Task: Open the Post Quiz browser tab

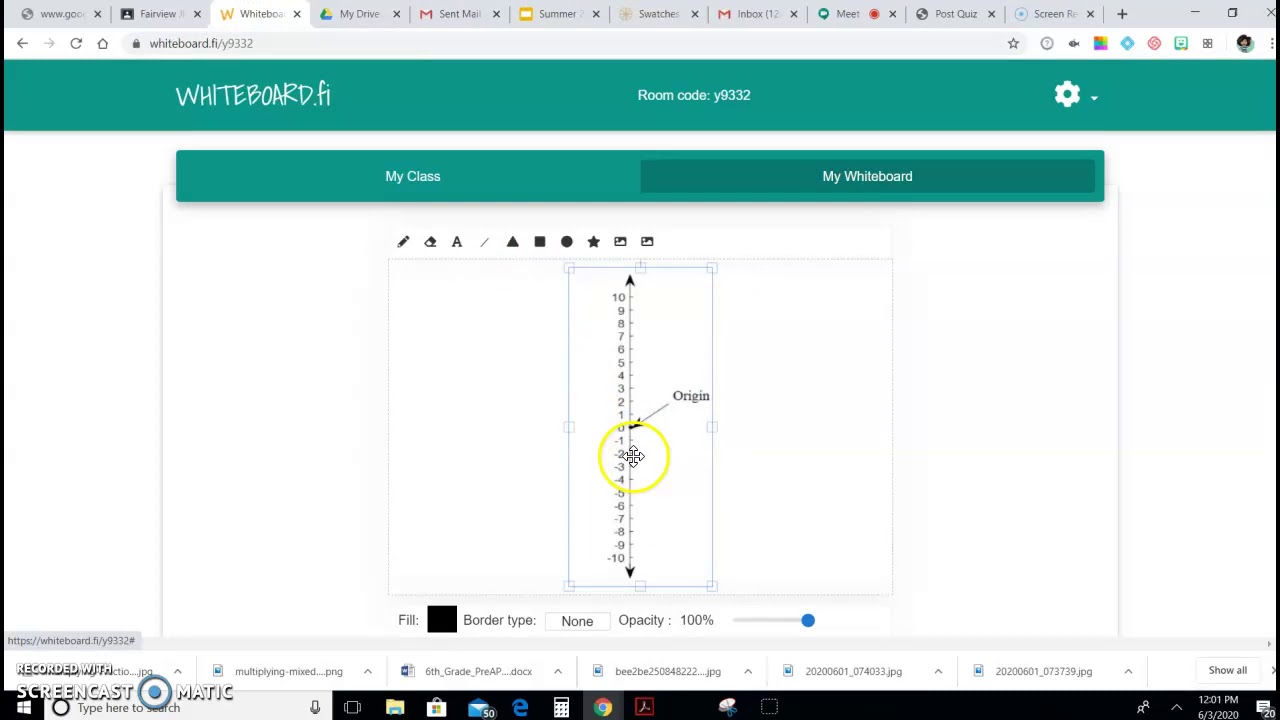Action: (x=955, y=14)
